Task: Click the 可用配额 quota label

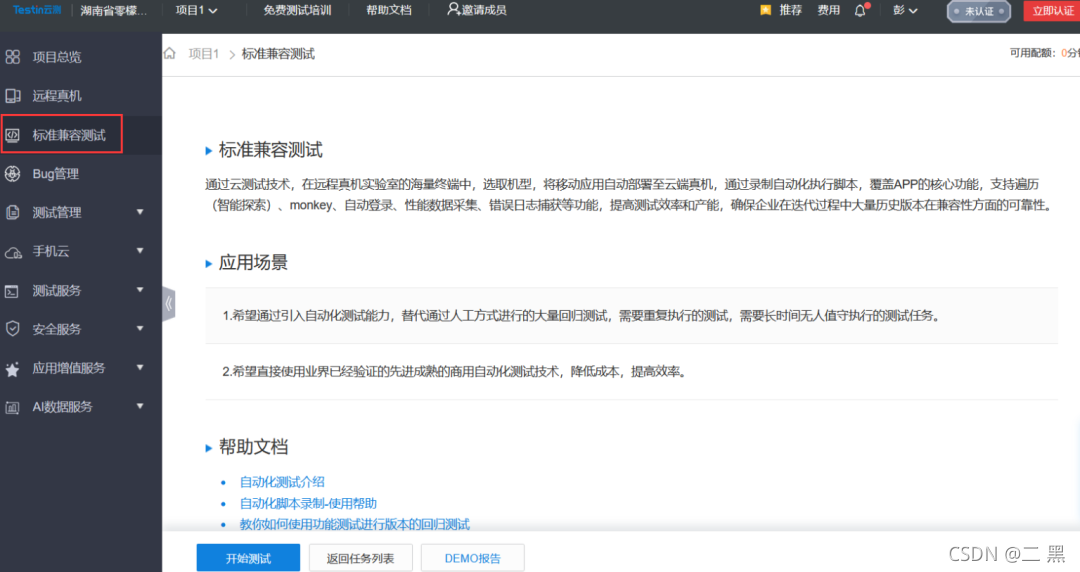Action: [x=1032, y=53]
